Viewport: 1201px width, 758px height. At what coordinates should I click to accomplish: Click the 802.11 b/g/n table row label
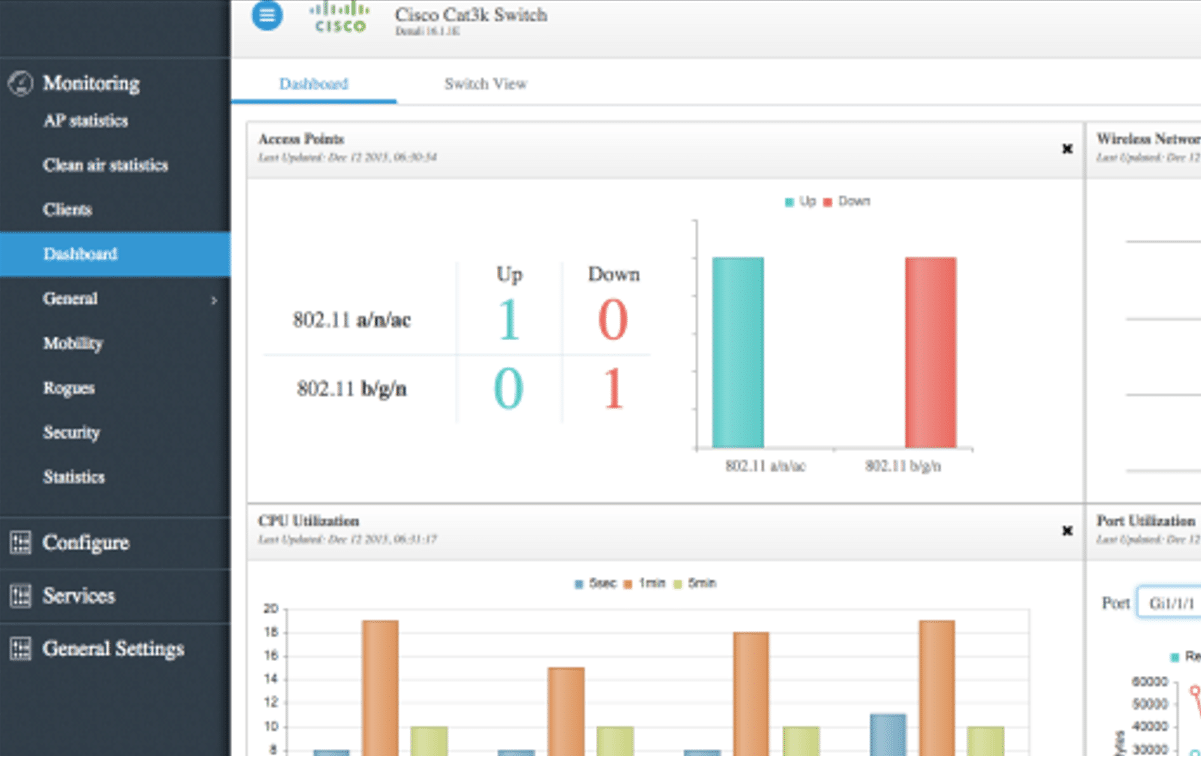352,389
